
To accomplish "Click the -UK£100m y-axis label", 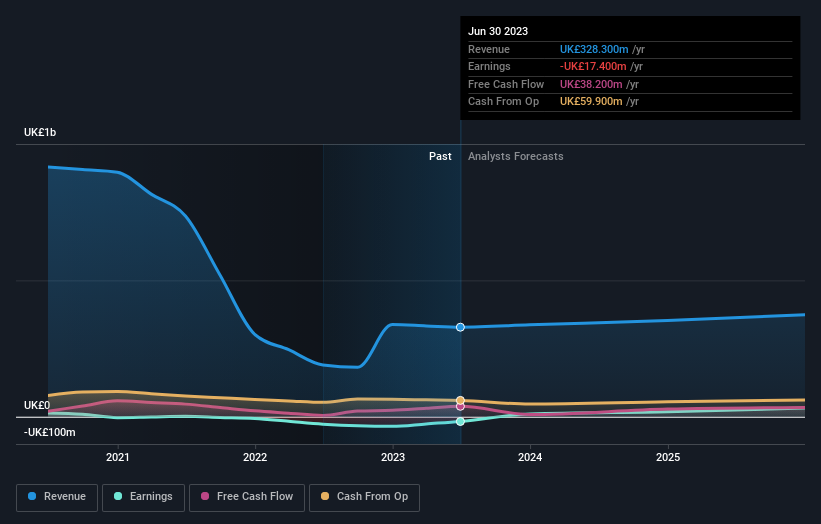I will coord(50,432).
